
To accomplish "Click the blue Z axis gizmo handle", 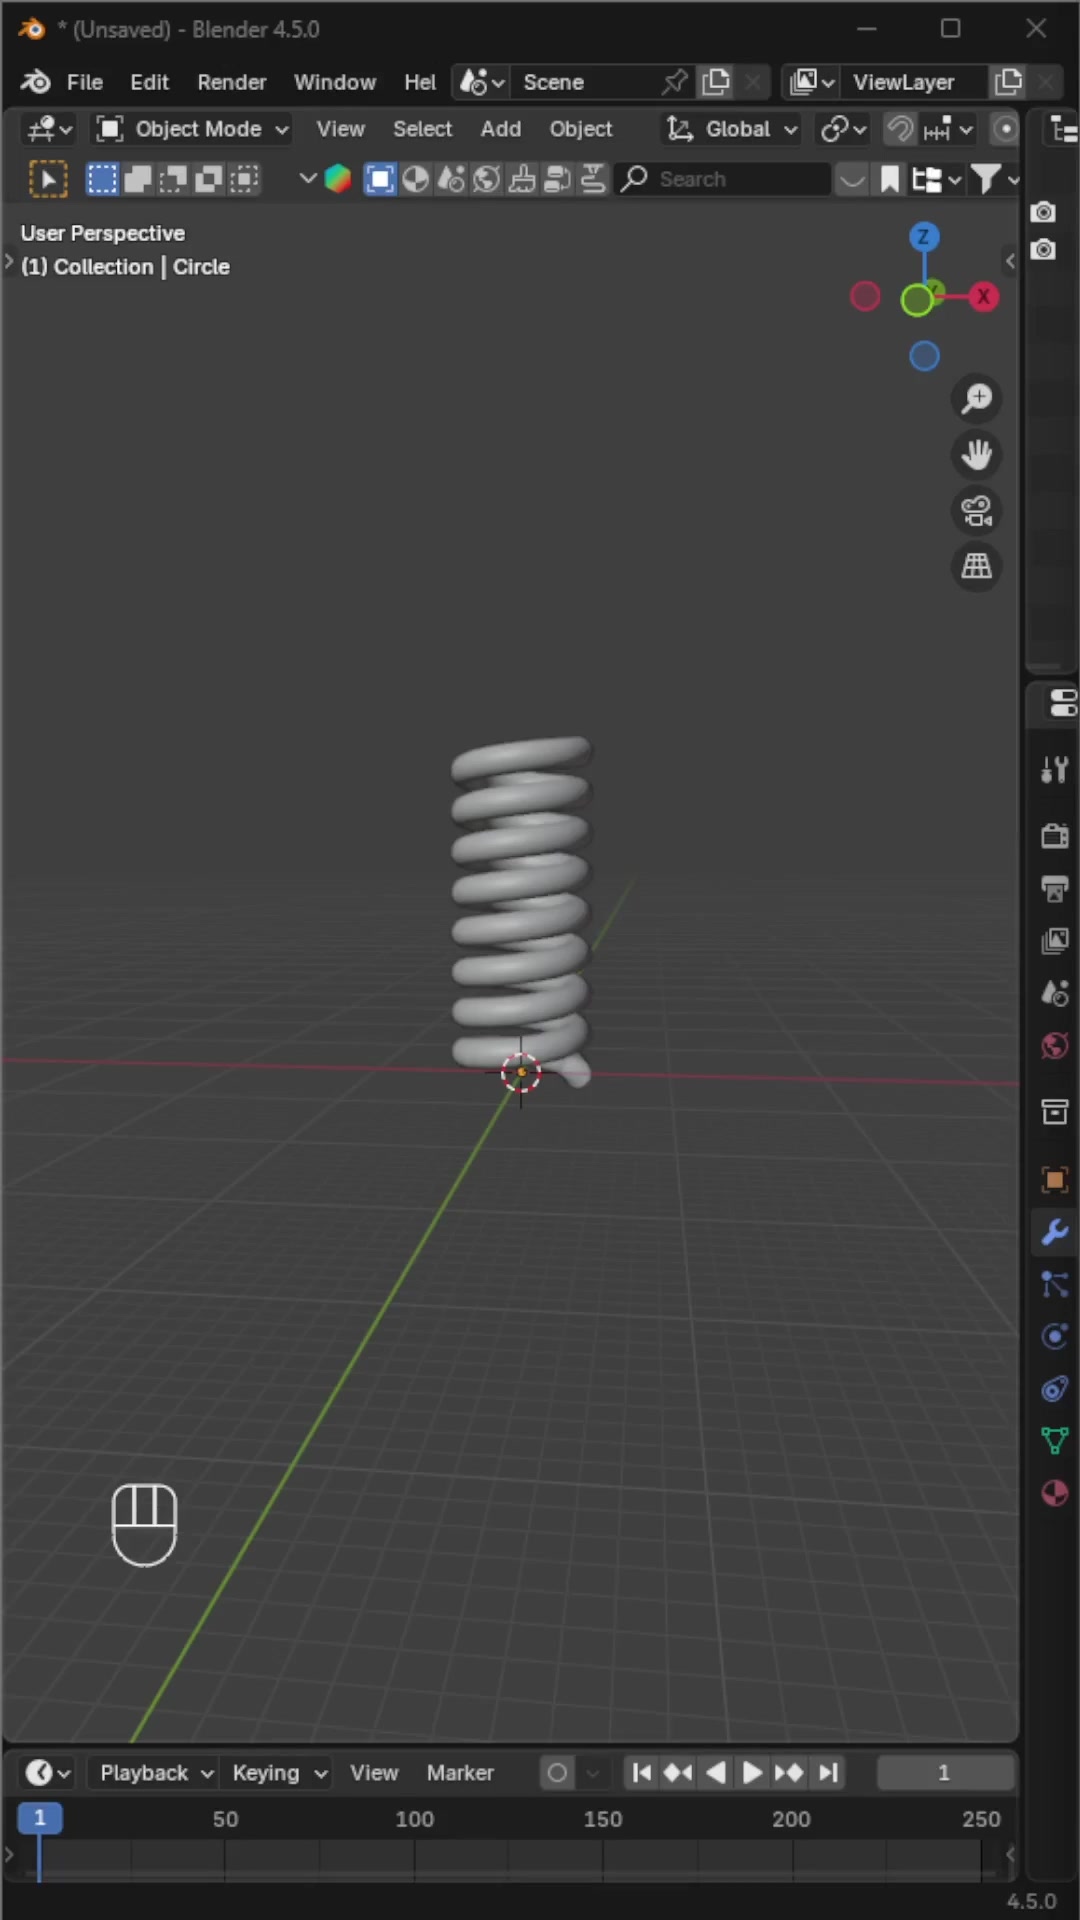I will 924,237.
